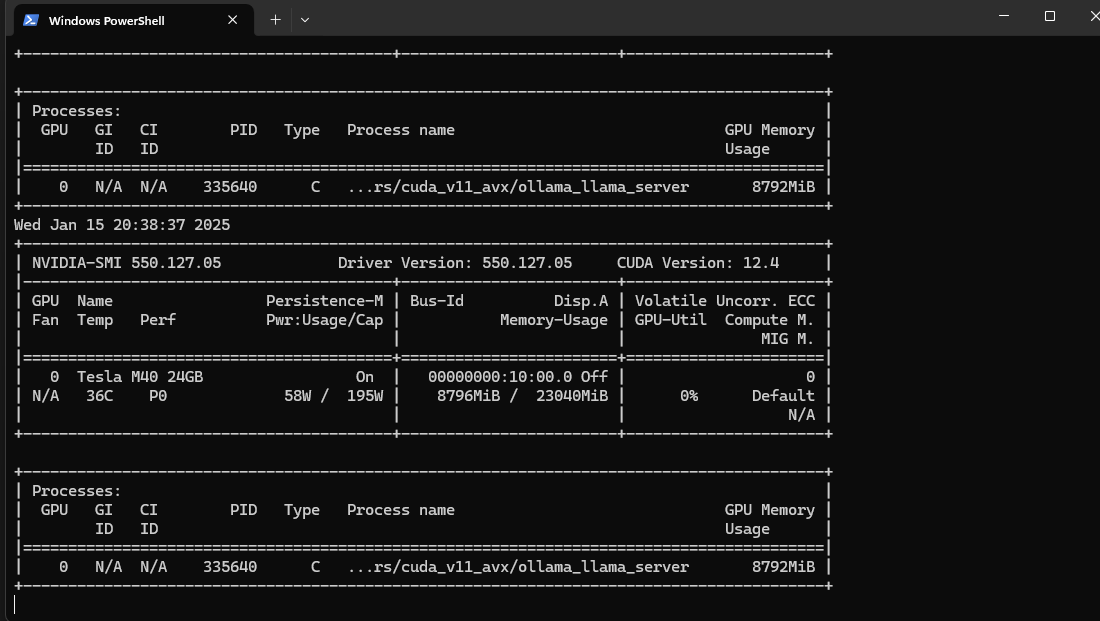Open a new terminal tab with plus button
The height and width of the screenshot is (621, 1100).
click(276, 20)
